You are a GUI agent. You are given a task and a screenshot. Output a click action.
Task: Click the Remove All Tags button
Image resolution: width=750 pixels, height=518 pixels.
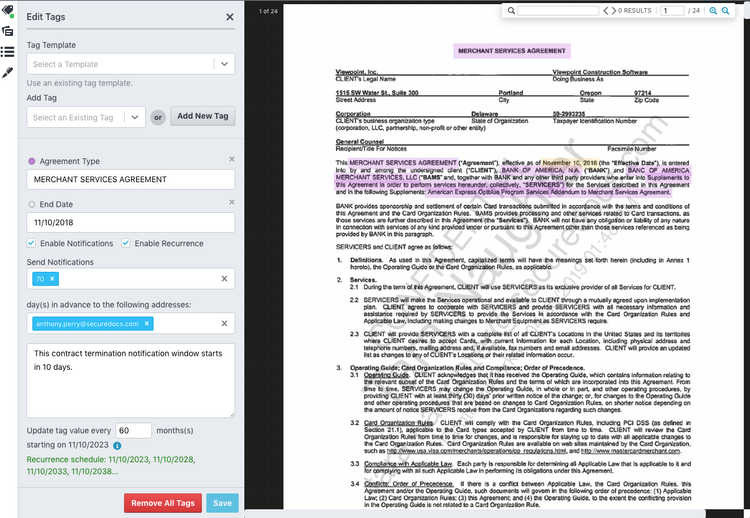tap(163, 503)
